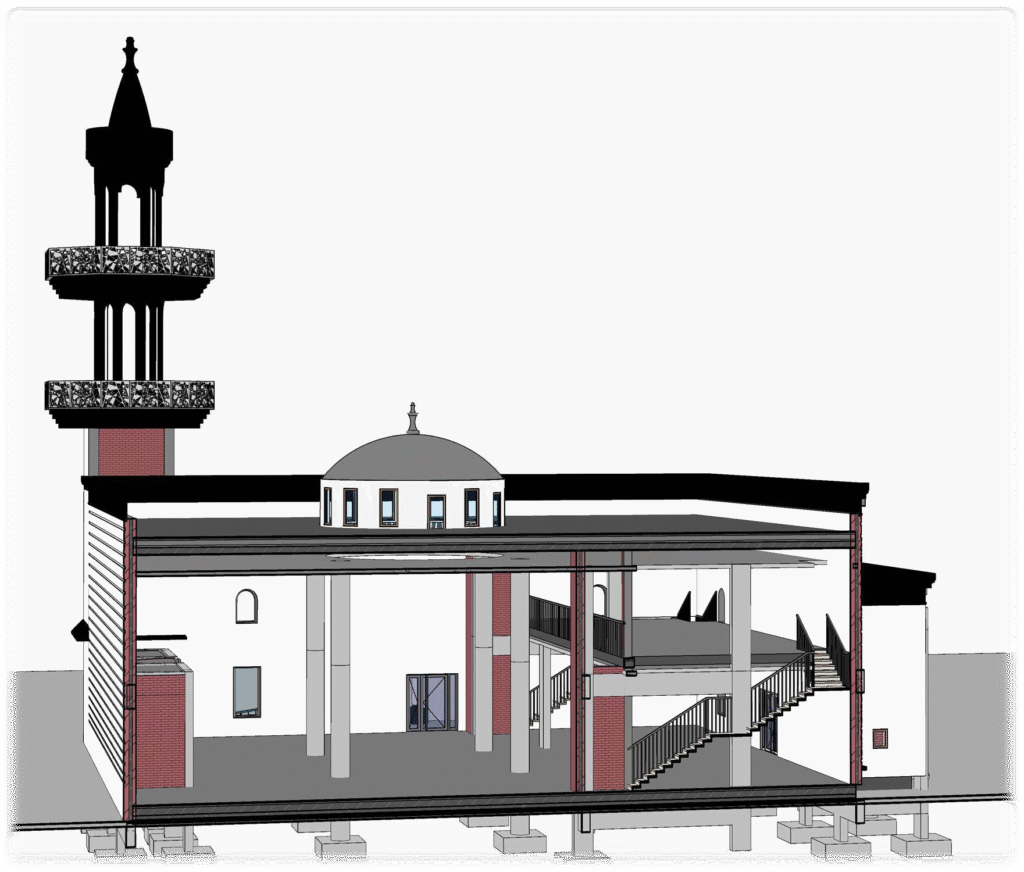Click the finial on top of the dome

pos(412,418)
